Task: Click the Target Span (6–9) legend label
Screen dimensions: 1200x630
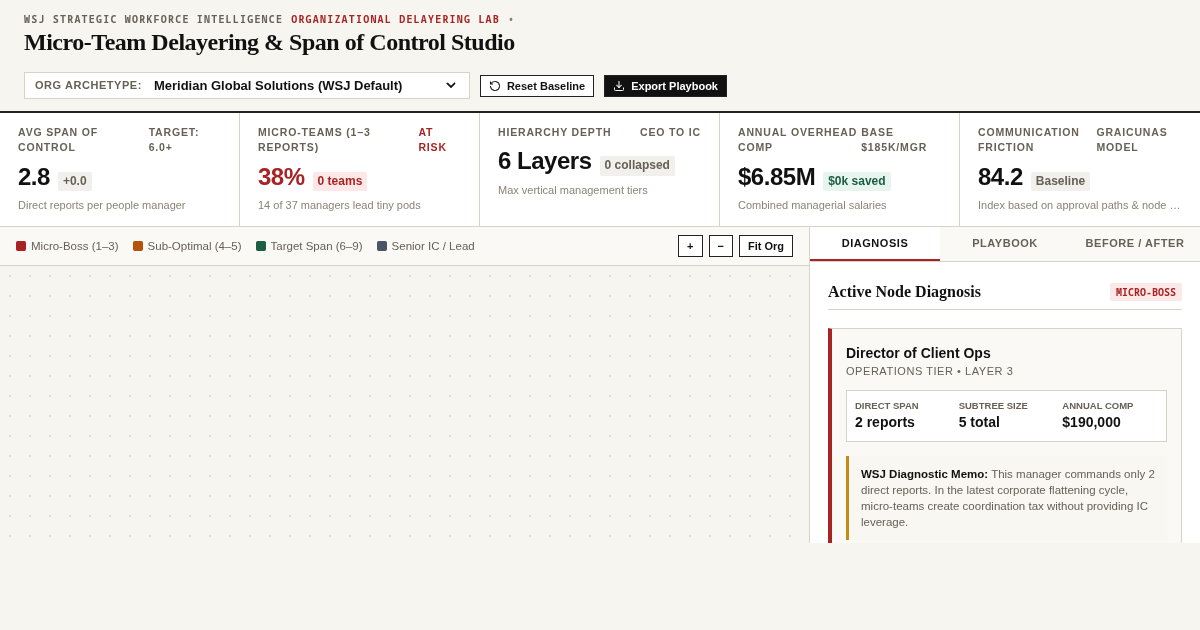Action: point(317,246)
